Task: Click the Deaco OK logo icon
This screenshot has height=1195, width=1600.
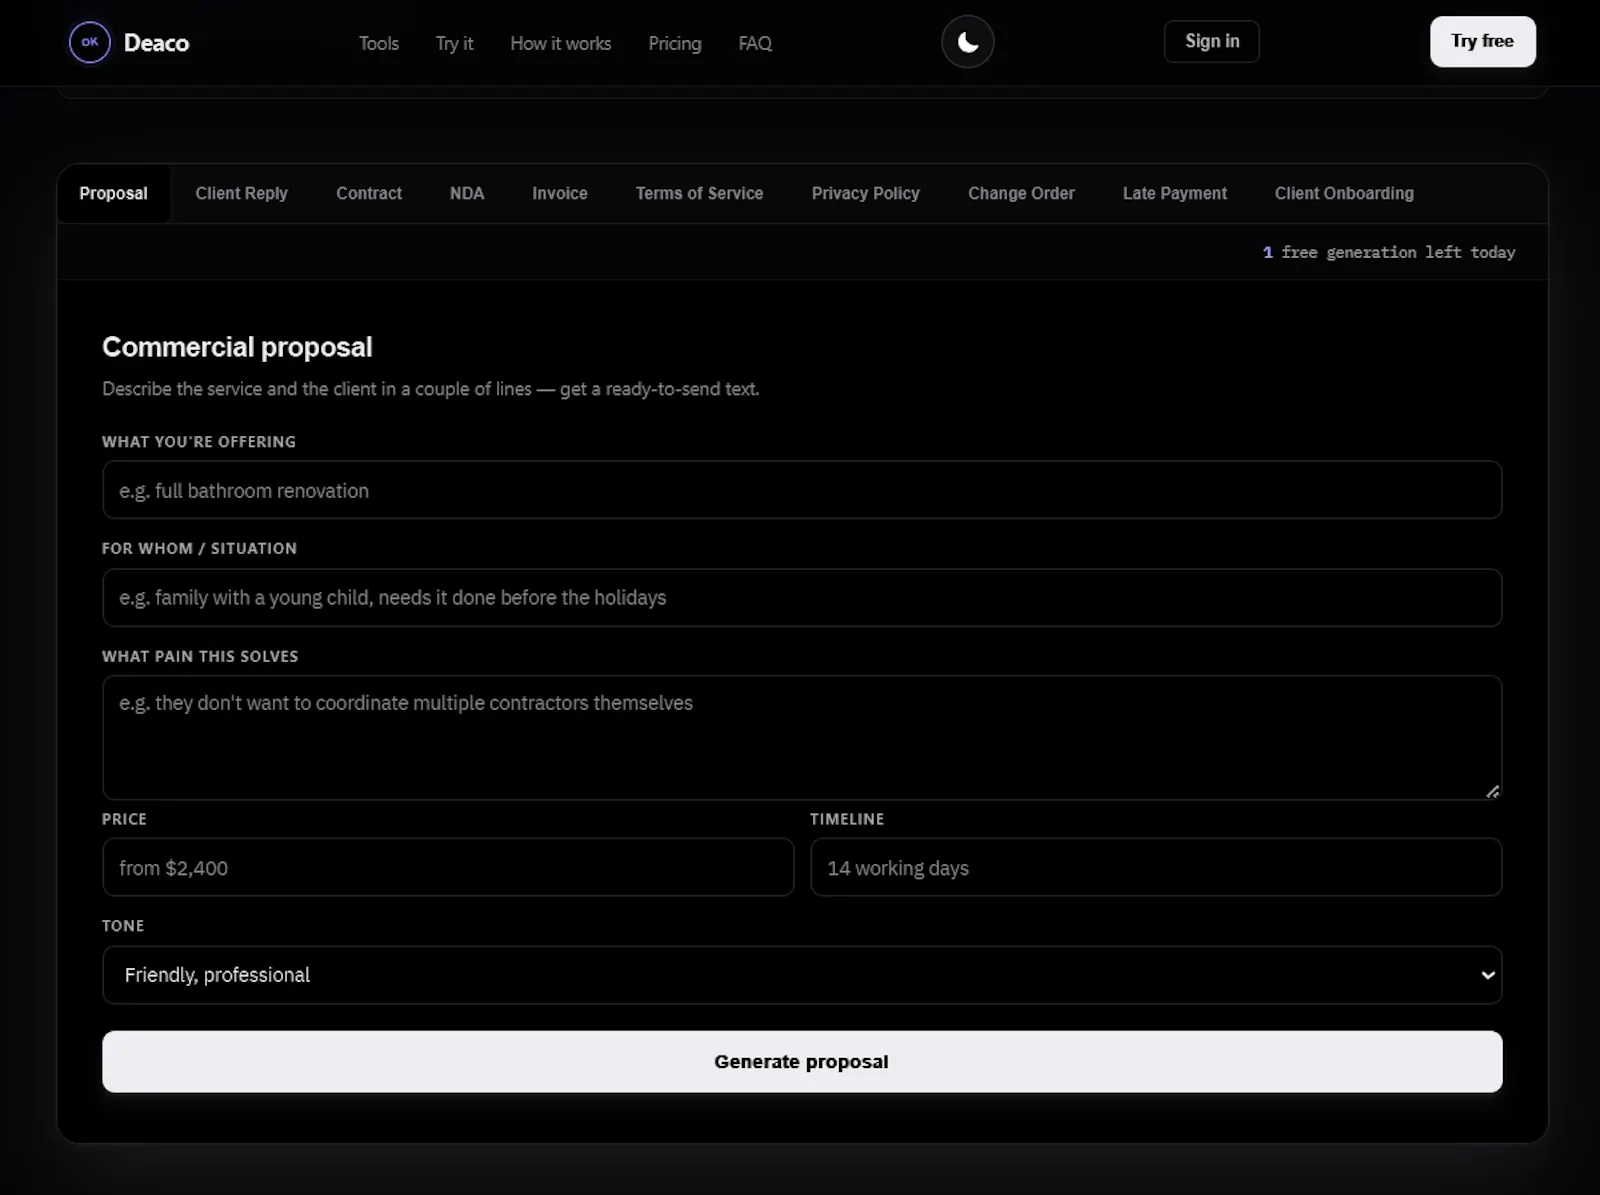Action: (89, 42)
